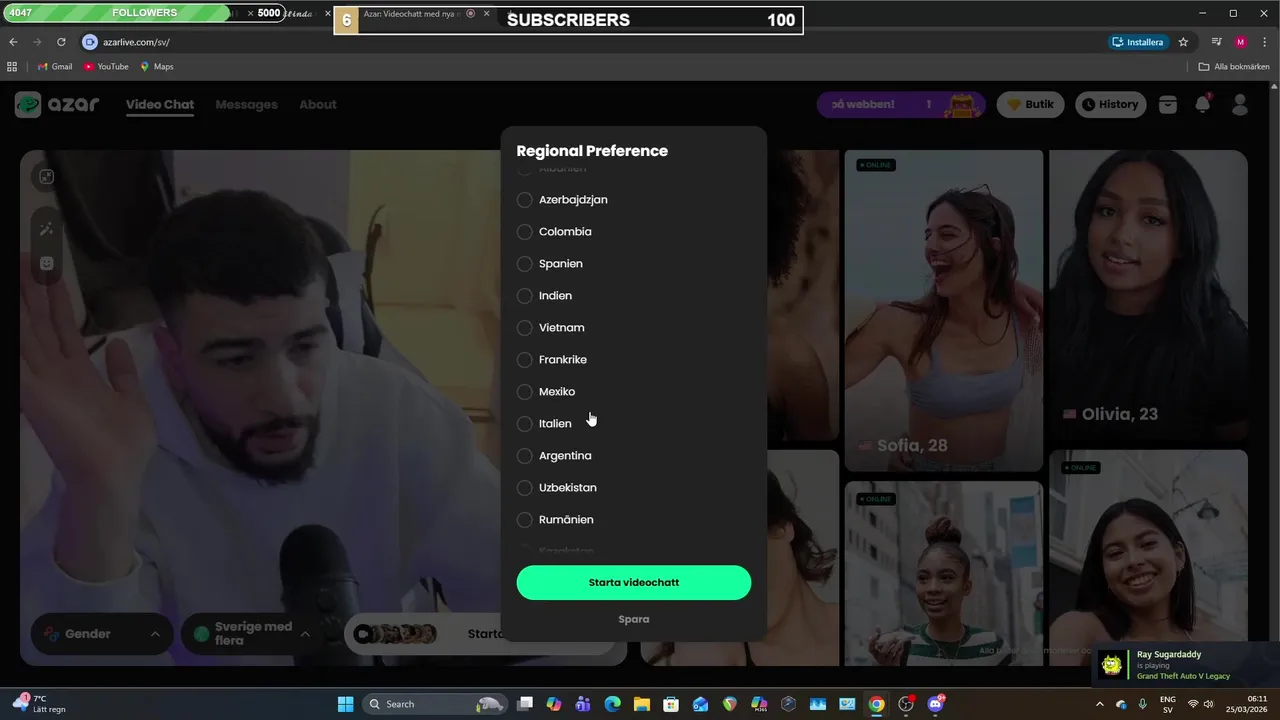Open the Chrome apps grid icon
Viewport: 1280px width, 720px height.
(x=12, y=66)
